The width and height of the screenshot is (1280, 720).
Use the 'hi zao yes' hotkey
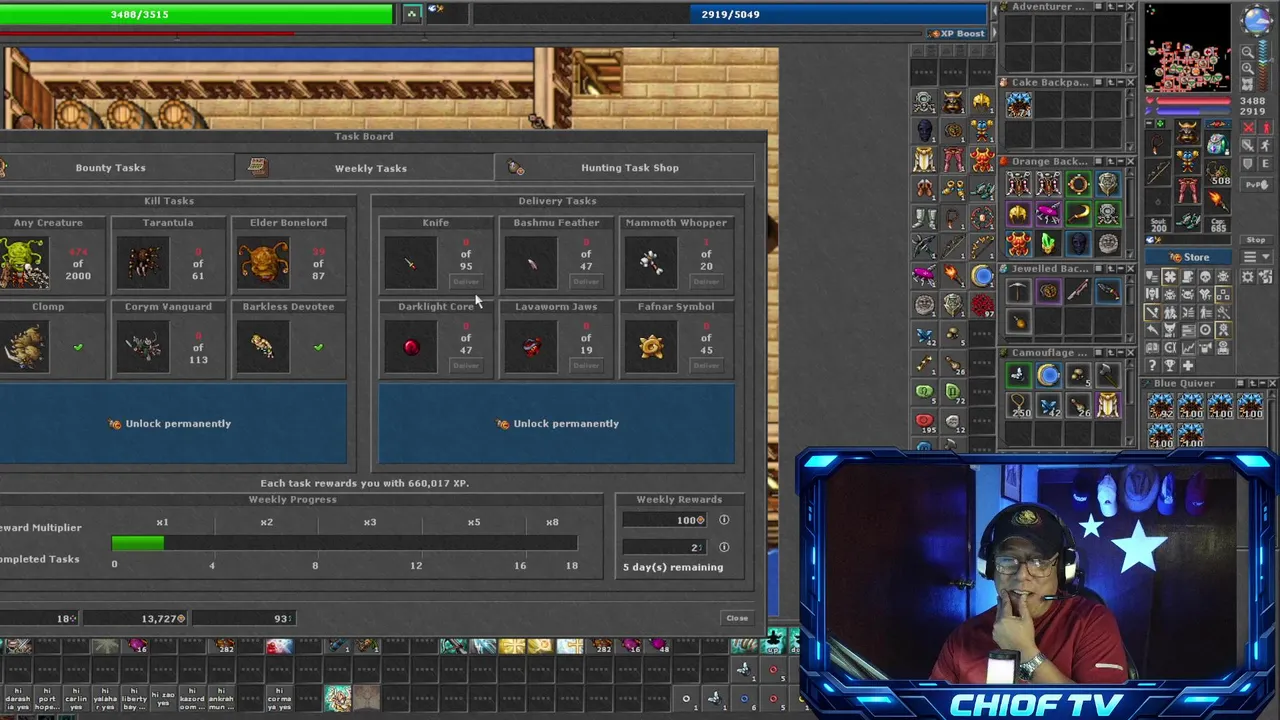(x=163, y=698)
